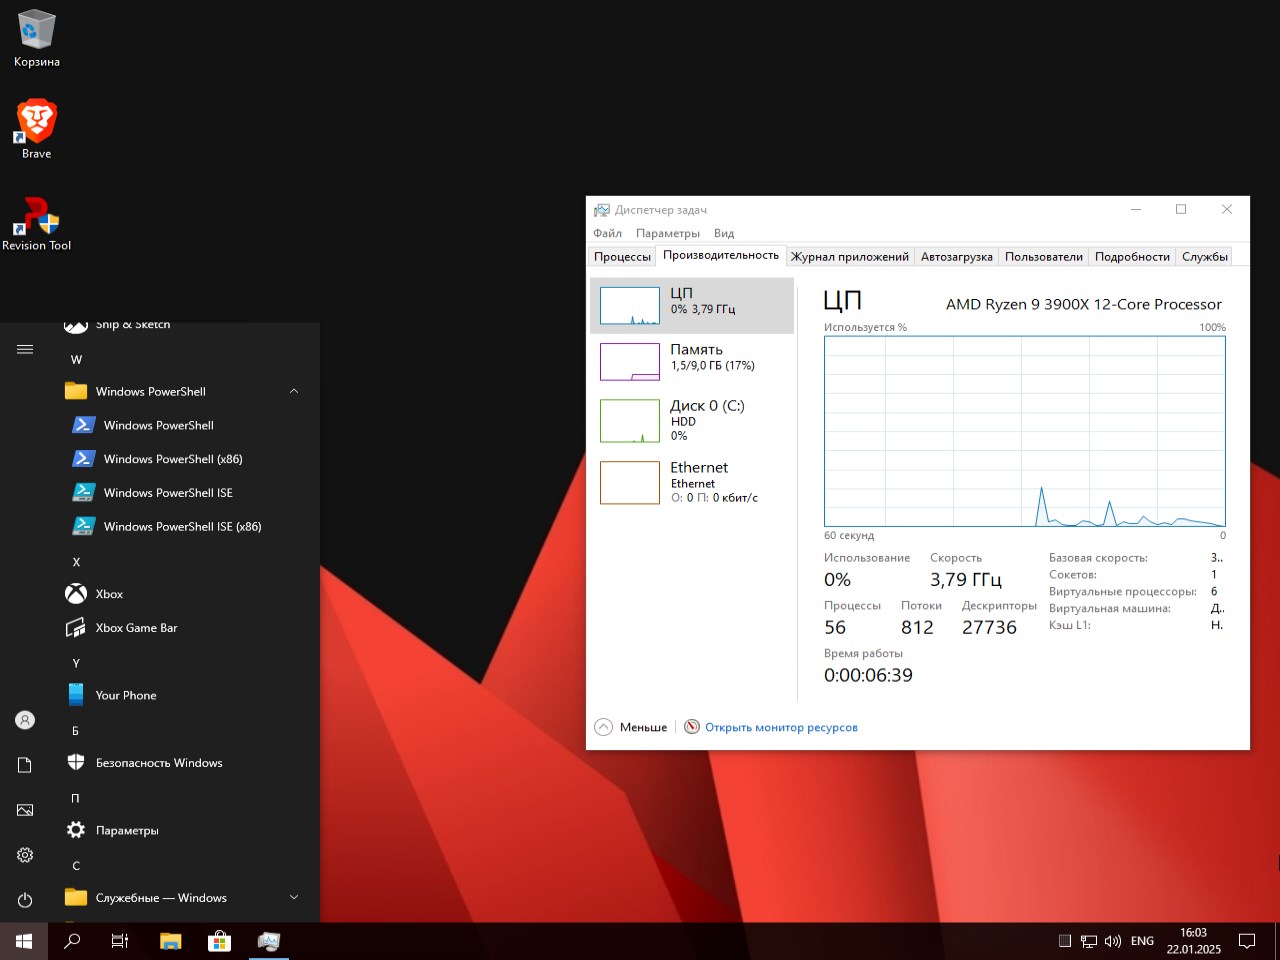
Task: Jump to the П letter header in Start
Action: click(75, 798)
